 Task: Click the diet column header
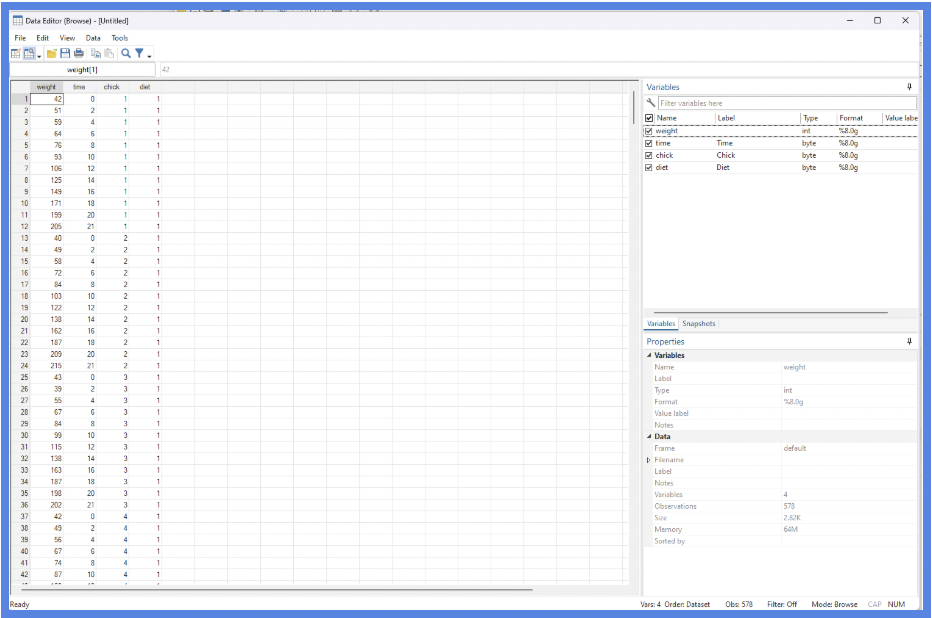click(145, 87)
